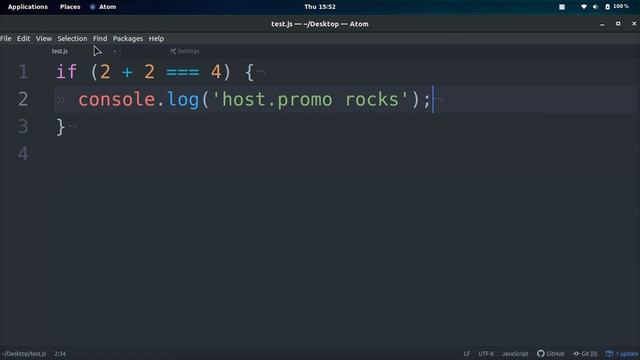Click the 'host.promo' string text

point(277,100)
